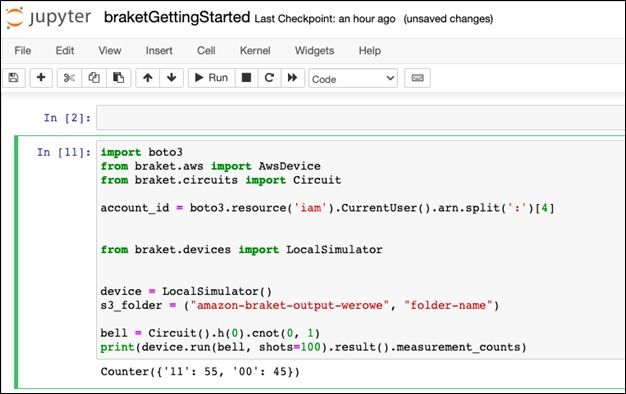Click the save and checkpoint icon
The image size is (626, 394).
[x=14, y=78]
